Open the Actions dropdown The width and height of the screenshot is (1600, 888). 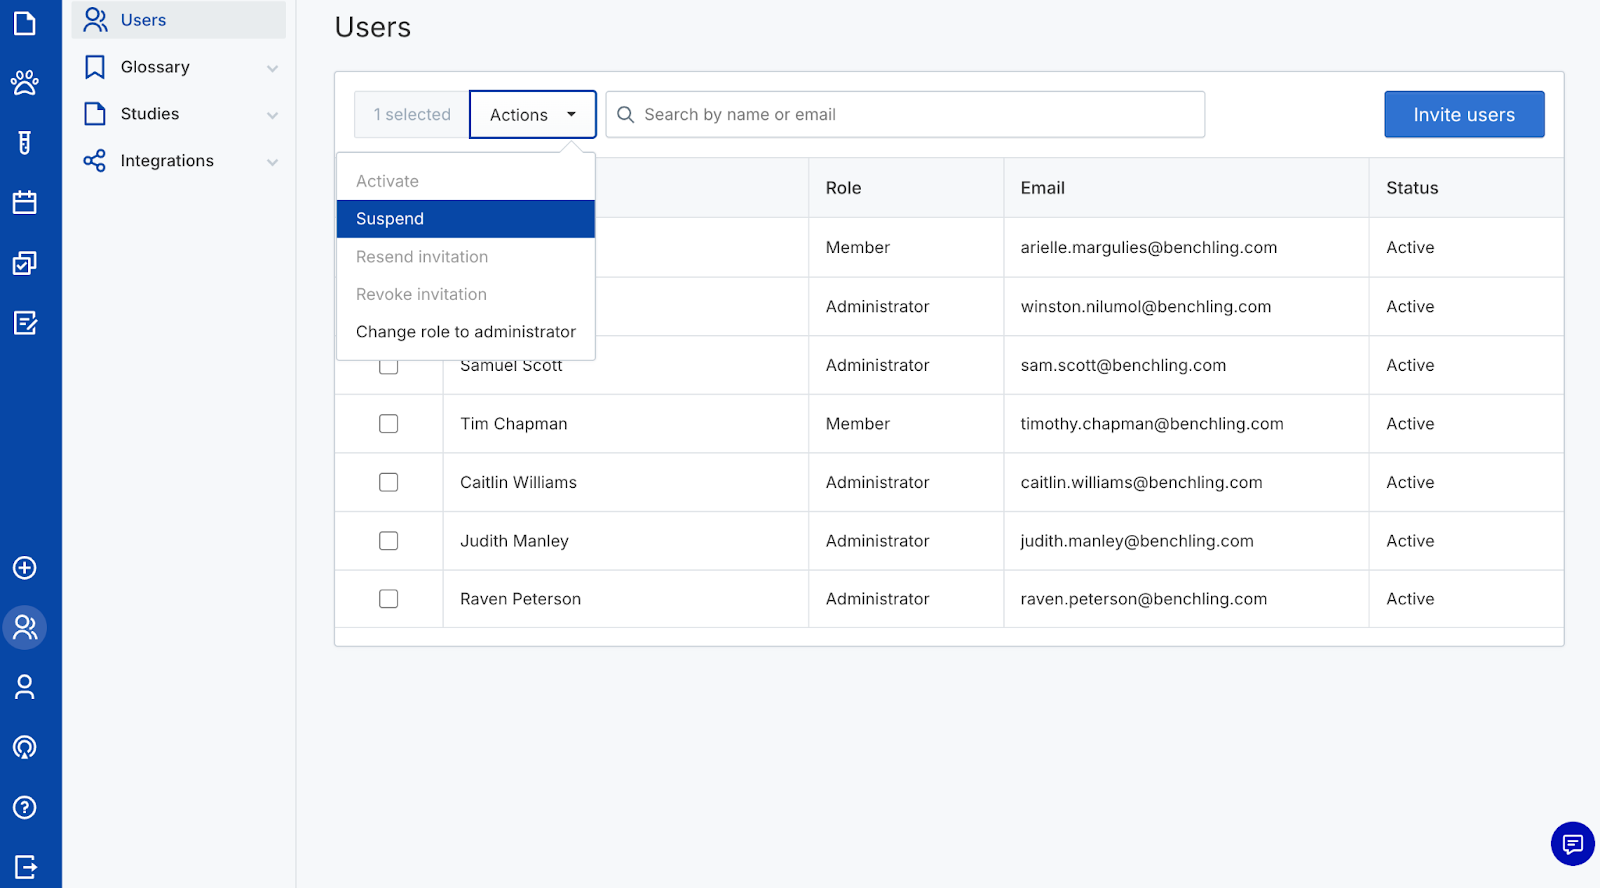pos(532,115)
